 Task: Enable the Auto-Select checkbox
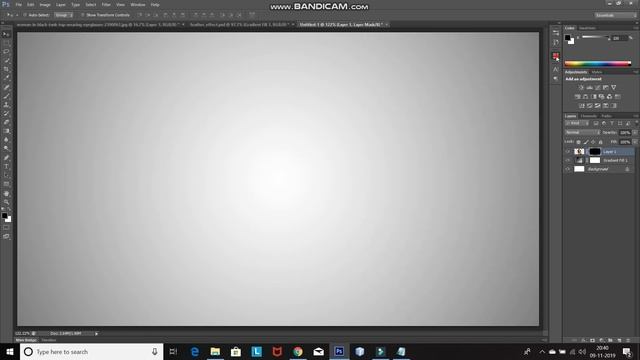(x=24, y=15)
